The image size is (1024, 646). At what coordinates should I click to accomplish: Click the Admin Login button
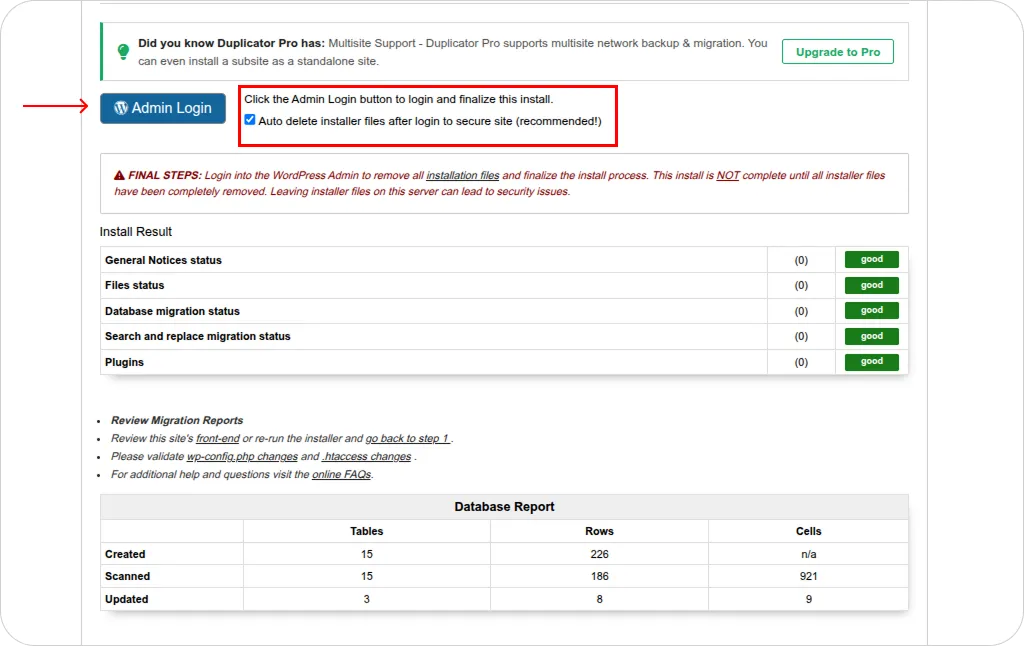tap(163, 108)
